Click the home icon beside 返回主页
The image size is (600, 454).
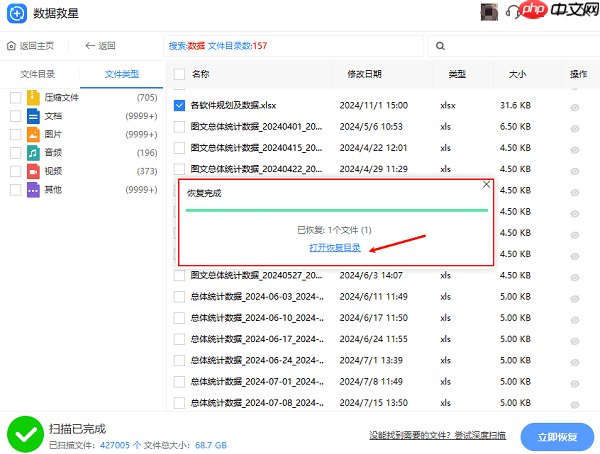tap(11, 46)
